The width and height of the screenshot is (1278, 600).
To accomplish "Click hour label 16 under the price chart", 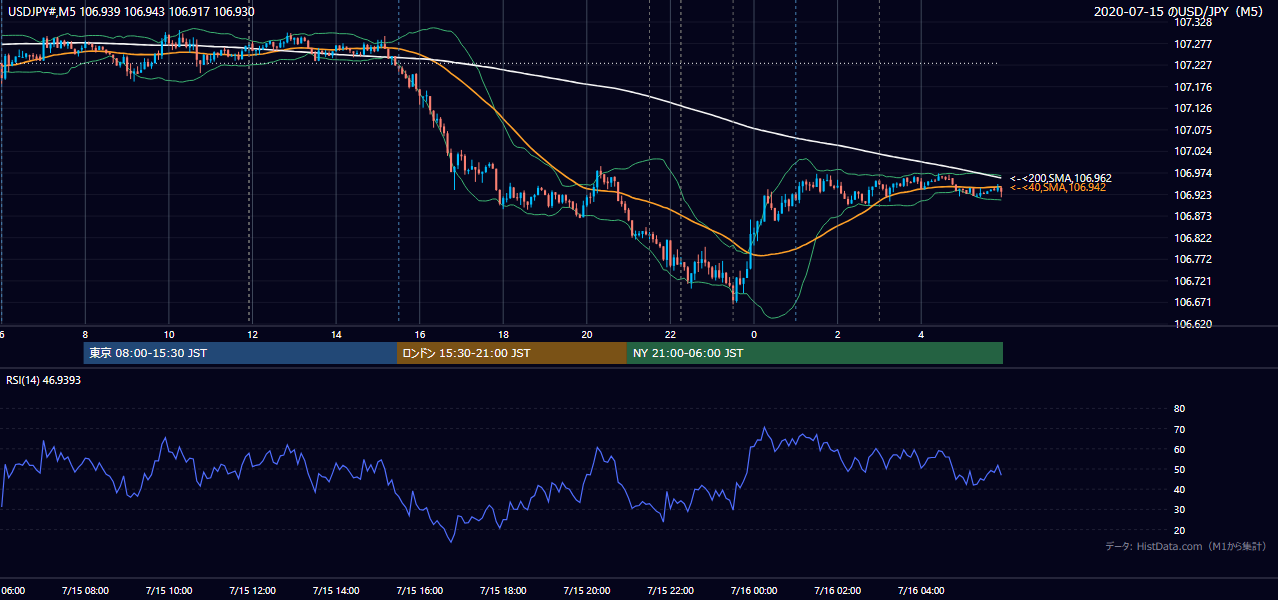I will coord(420,335).
